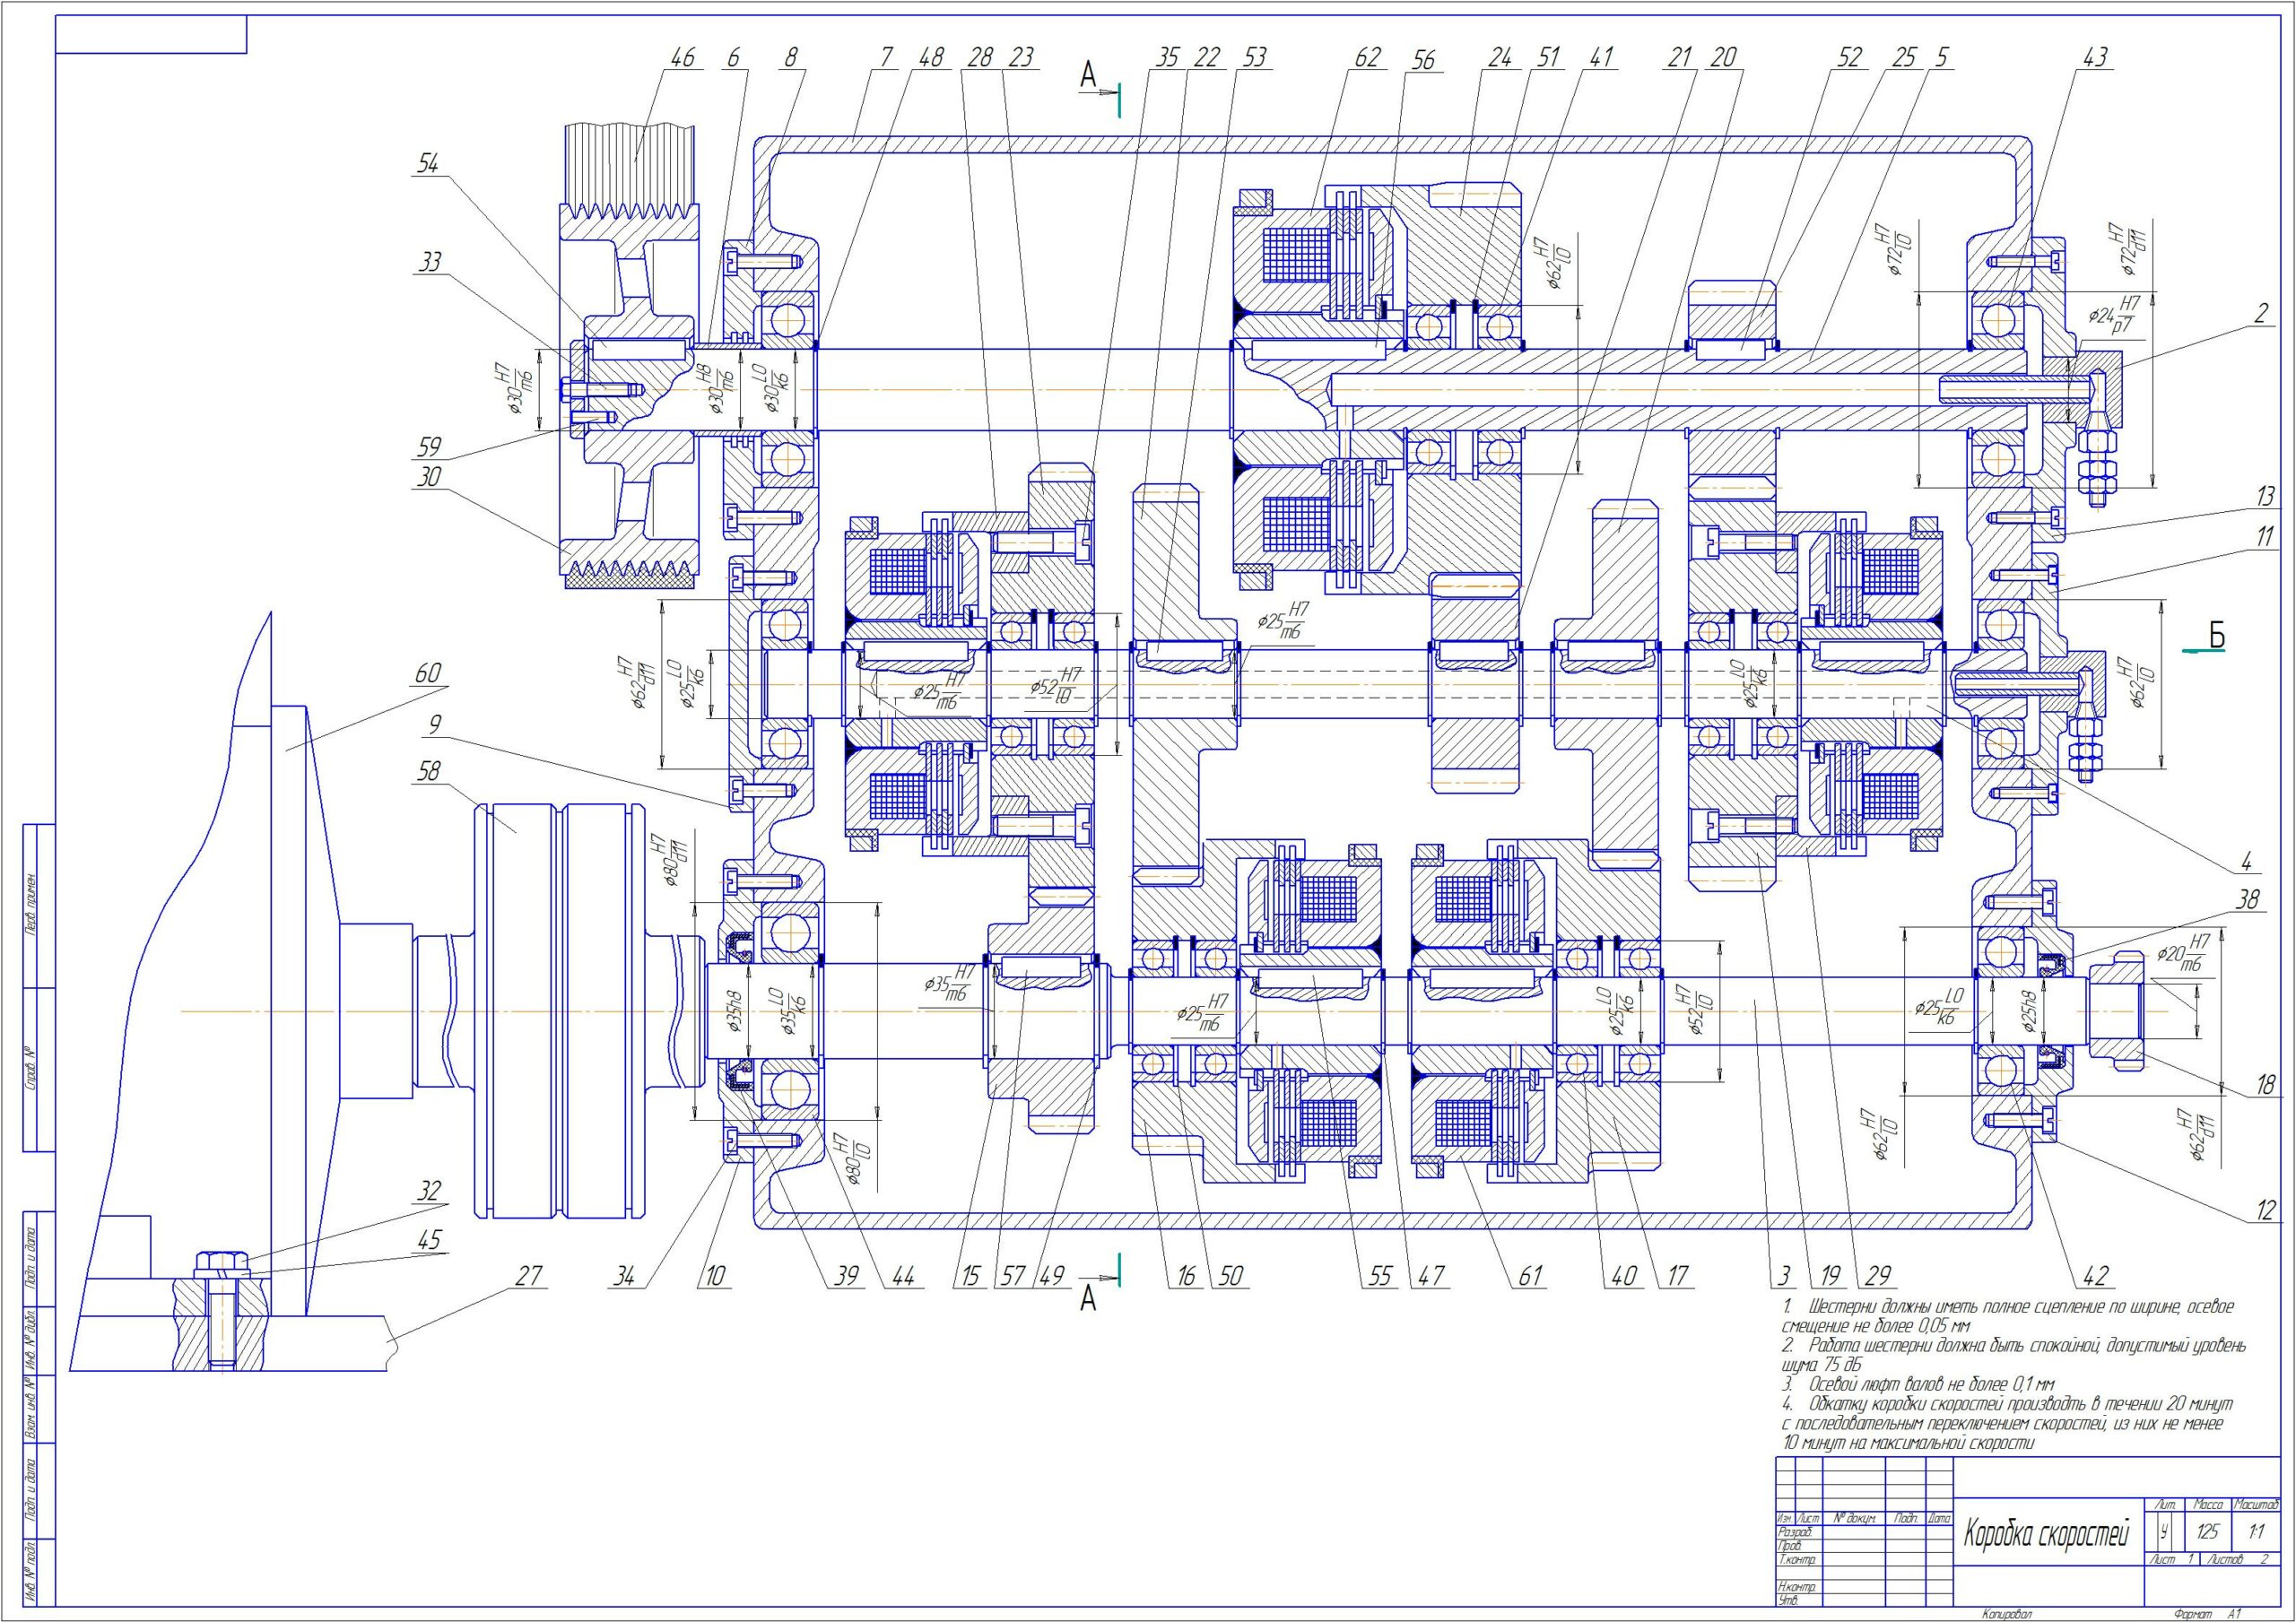Select part callout number 57
Screen dimensions: 2296x1622
(1014, 1276)
